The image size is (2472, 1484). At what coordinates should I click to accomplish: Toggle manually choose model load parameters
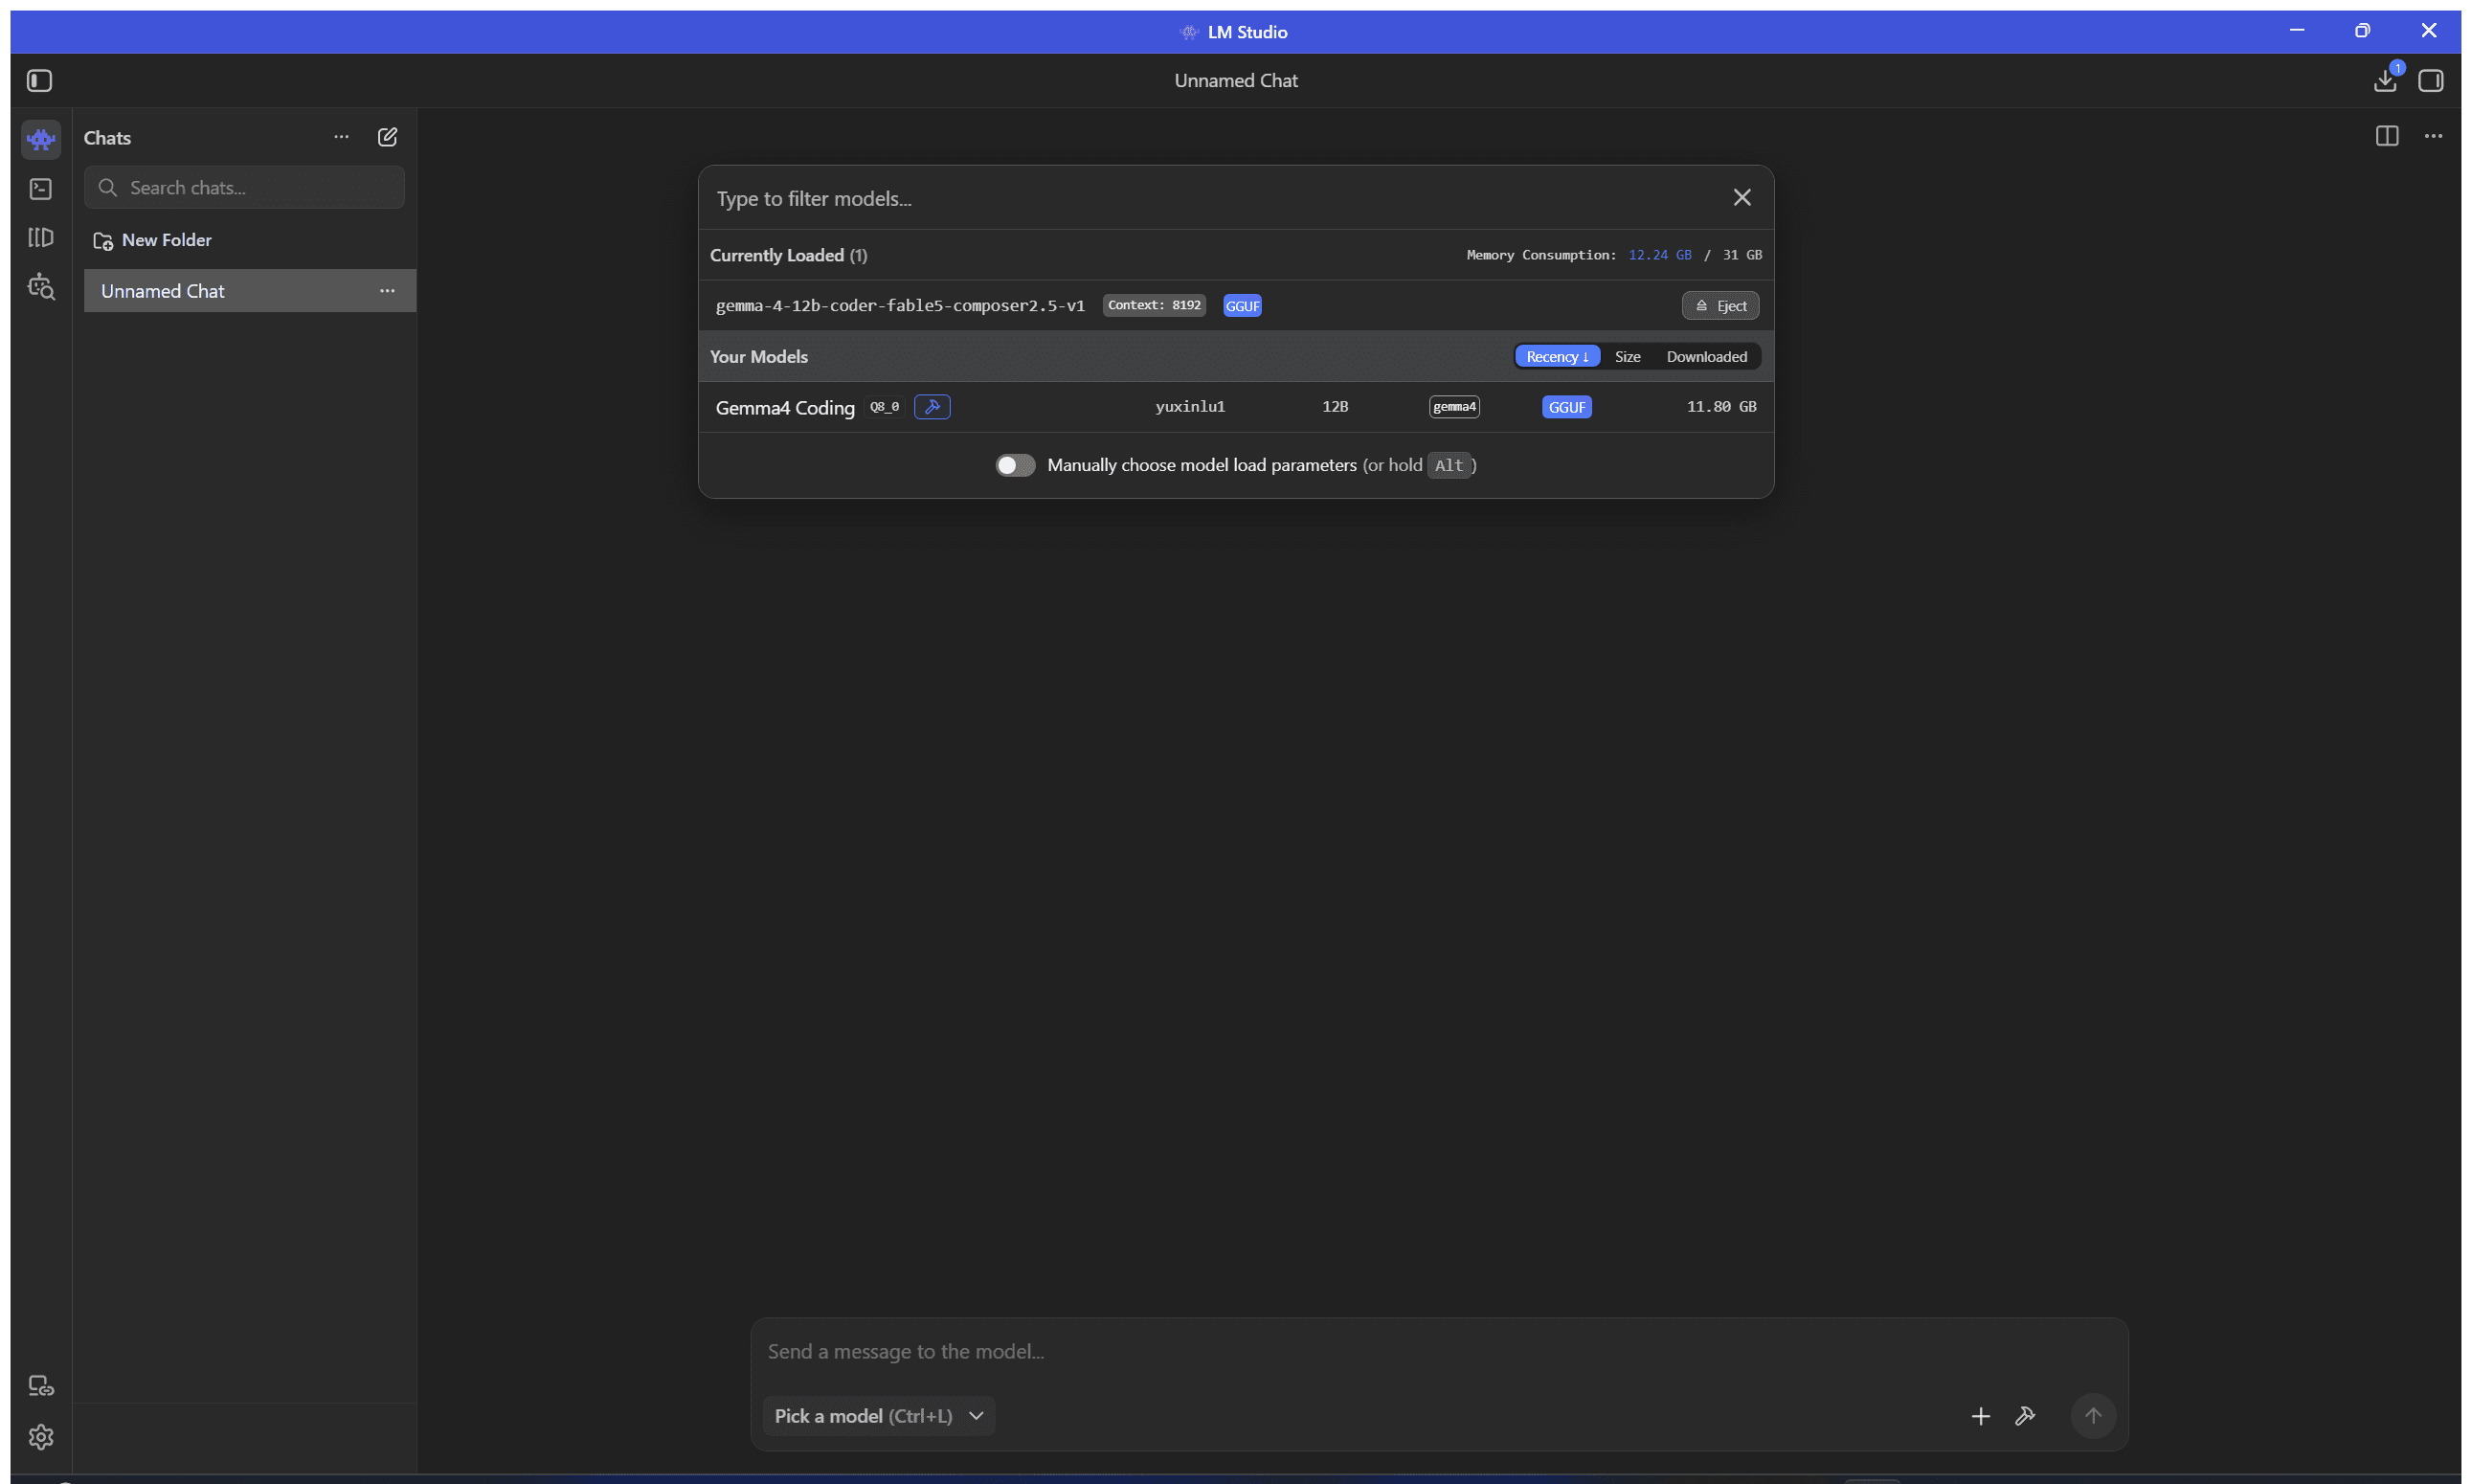point(1015,465)
